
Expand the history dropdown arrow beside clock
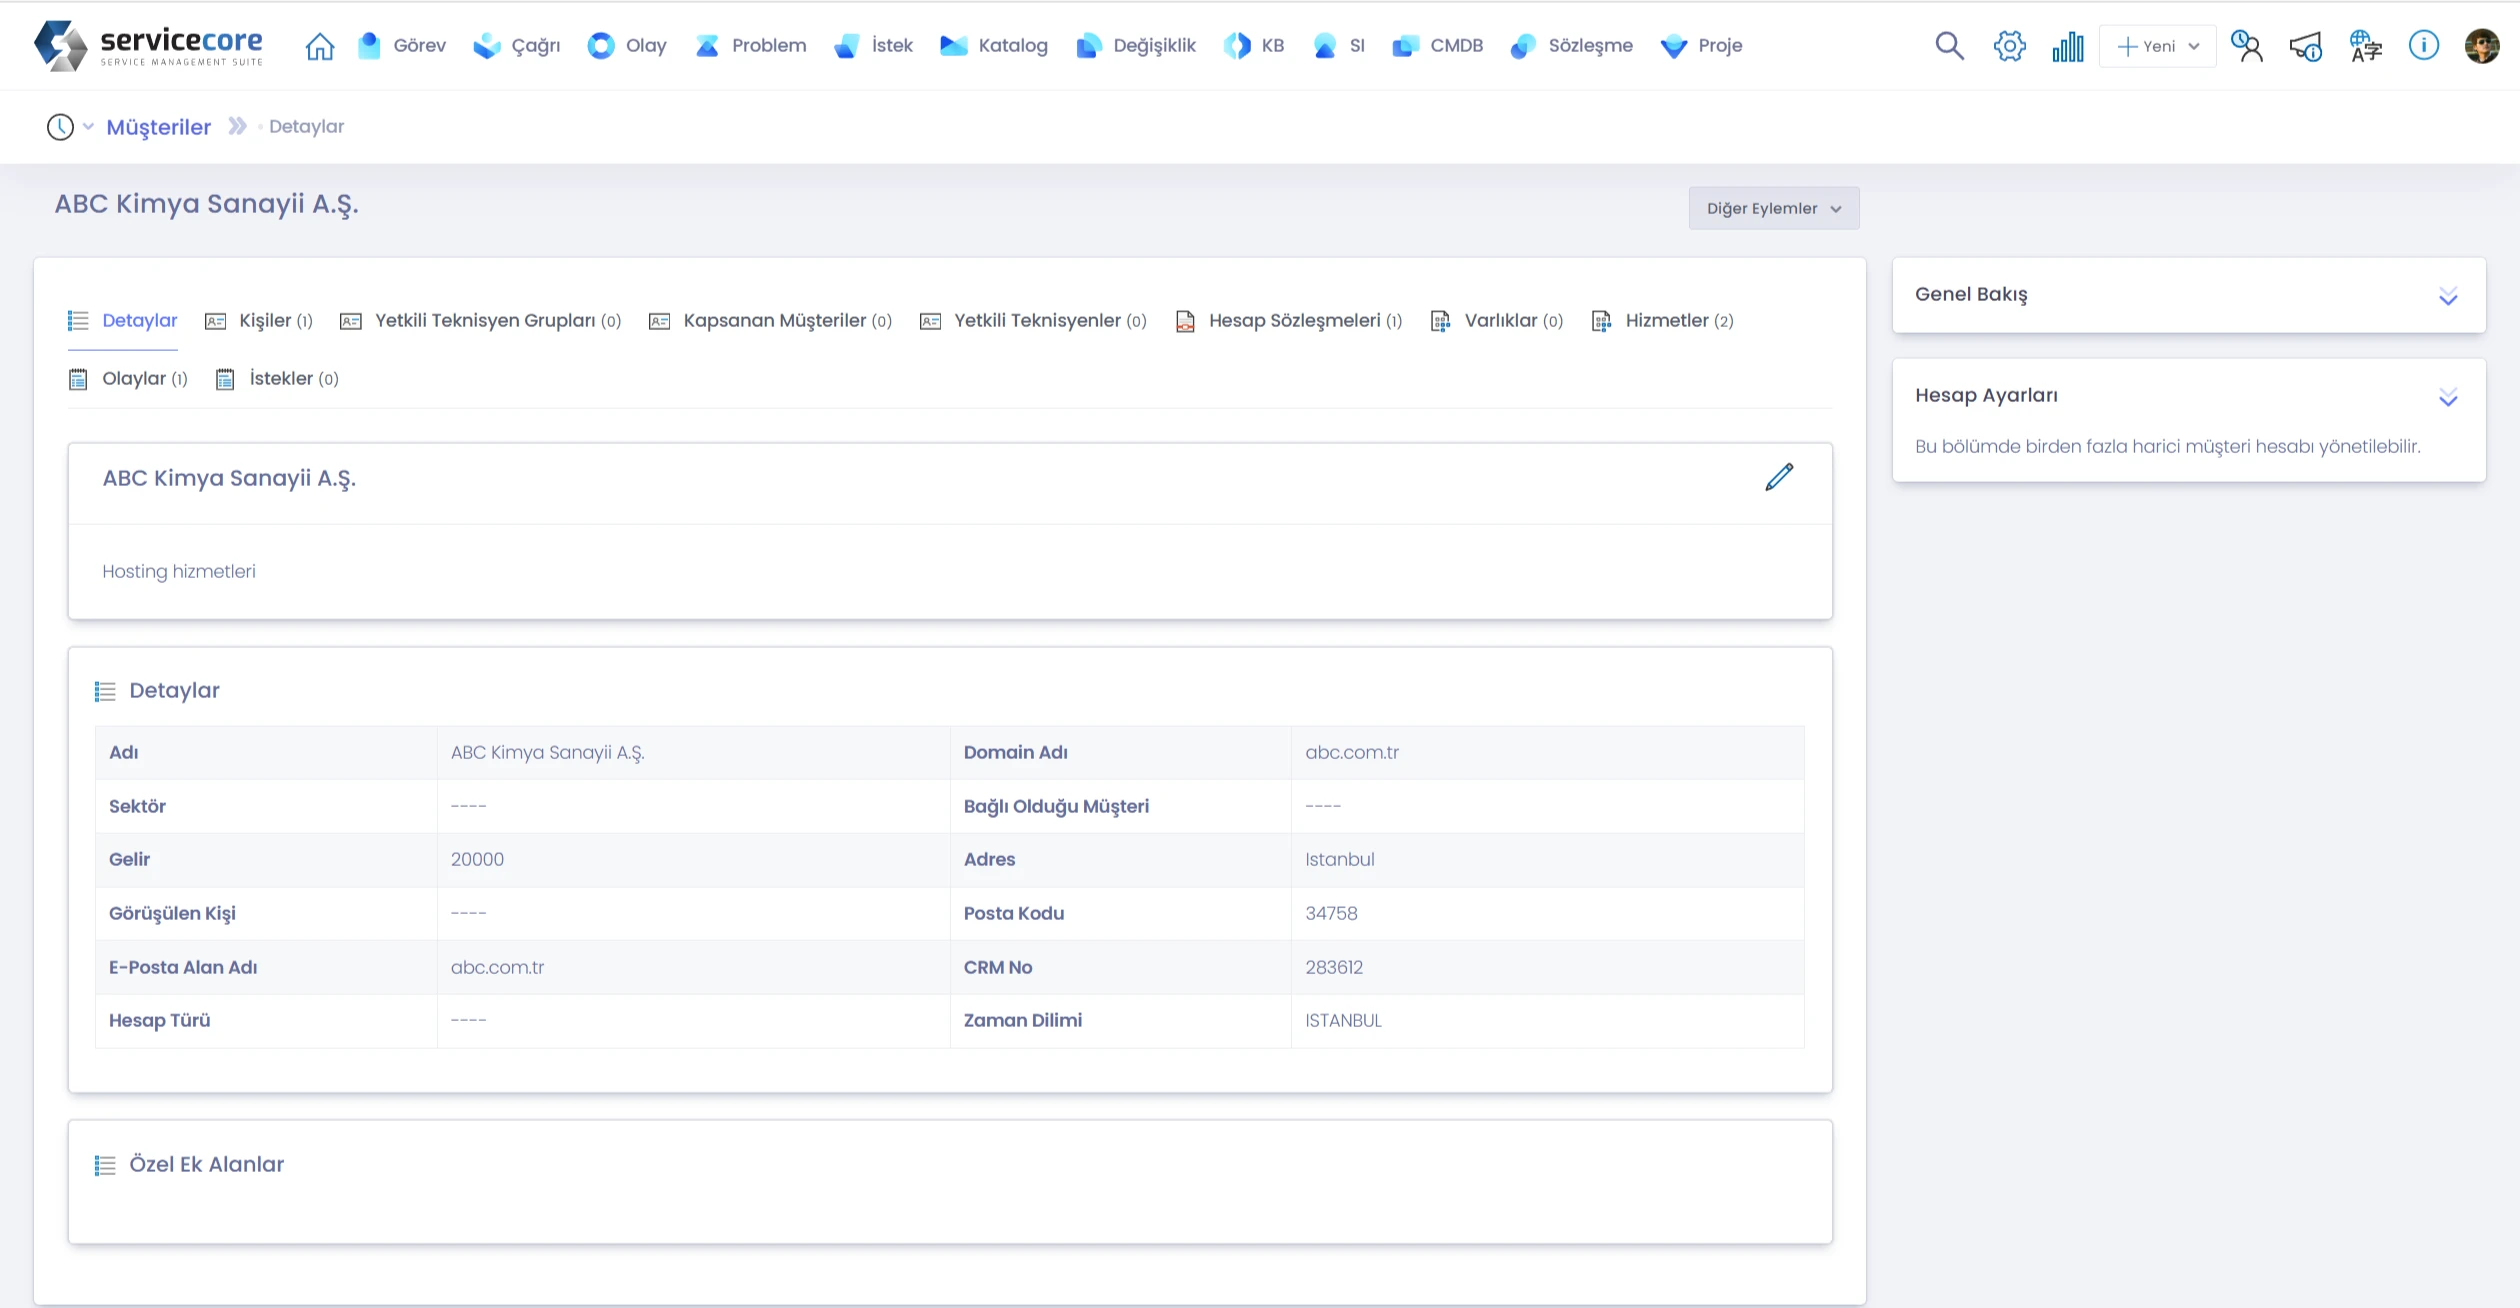pos(88,127)
